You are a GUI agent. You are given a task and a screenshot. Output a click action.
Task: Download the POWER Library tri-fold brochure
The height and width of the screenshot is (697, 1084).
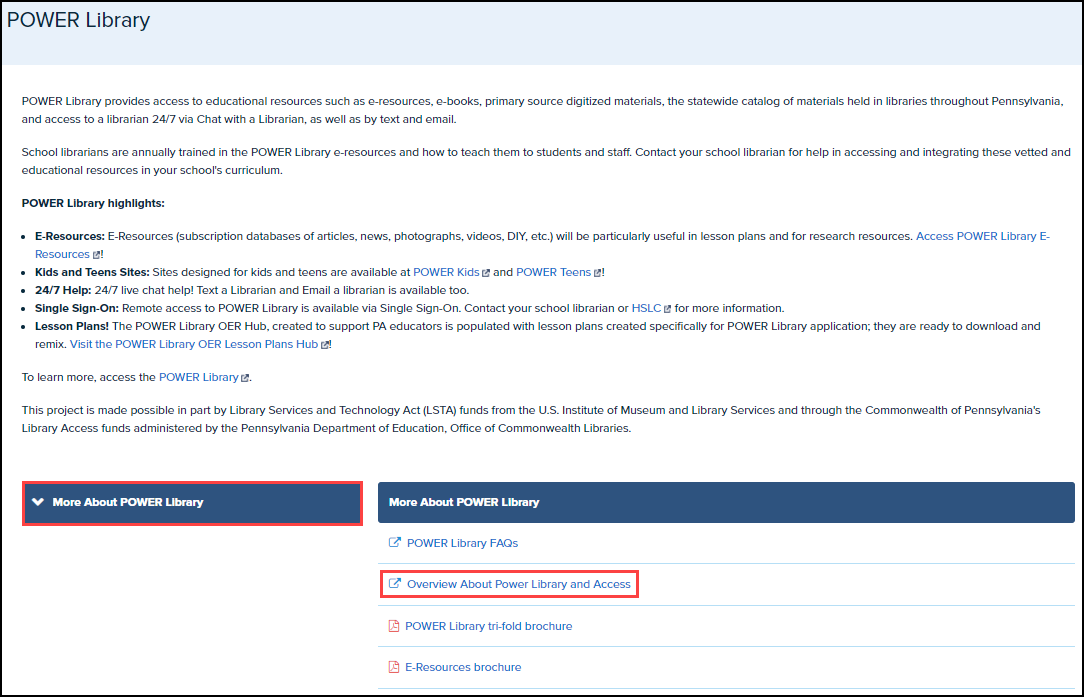point(488,626)
